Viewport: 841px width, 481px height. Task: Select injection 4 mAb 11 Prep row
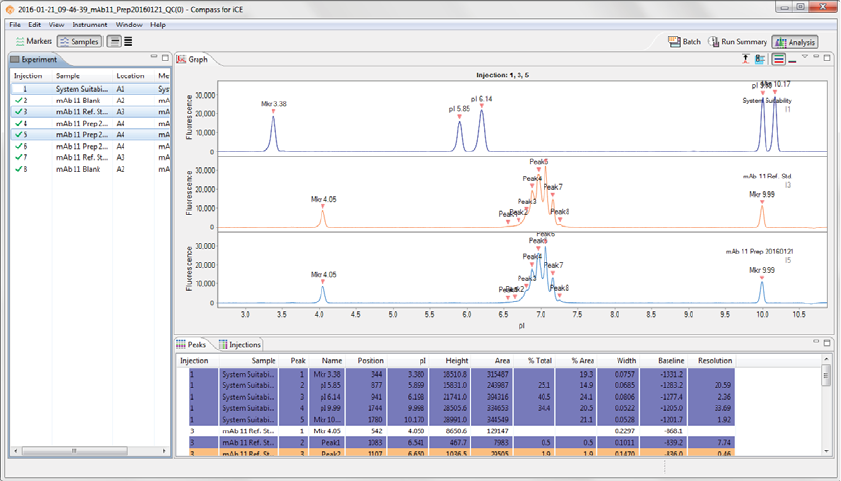coord(80,123)
